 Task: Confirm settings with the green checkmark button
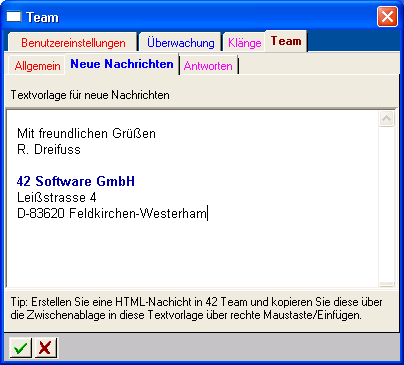pos(21,348)
